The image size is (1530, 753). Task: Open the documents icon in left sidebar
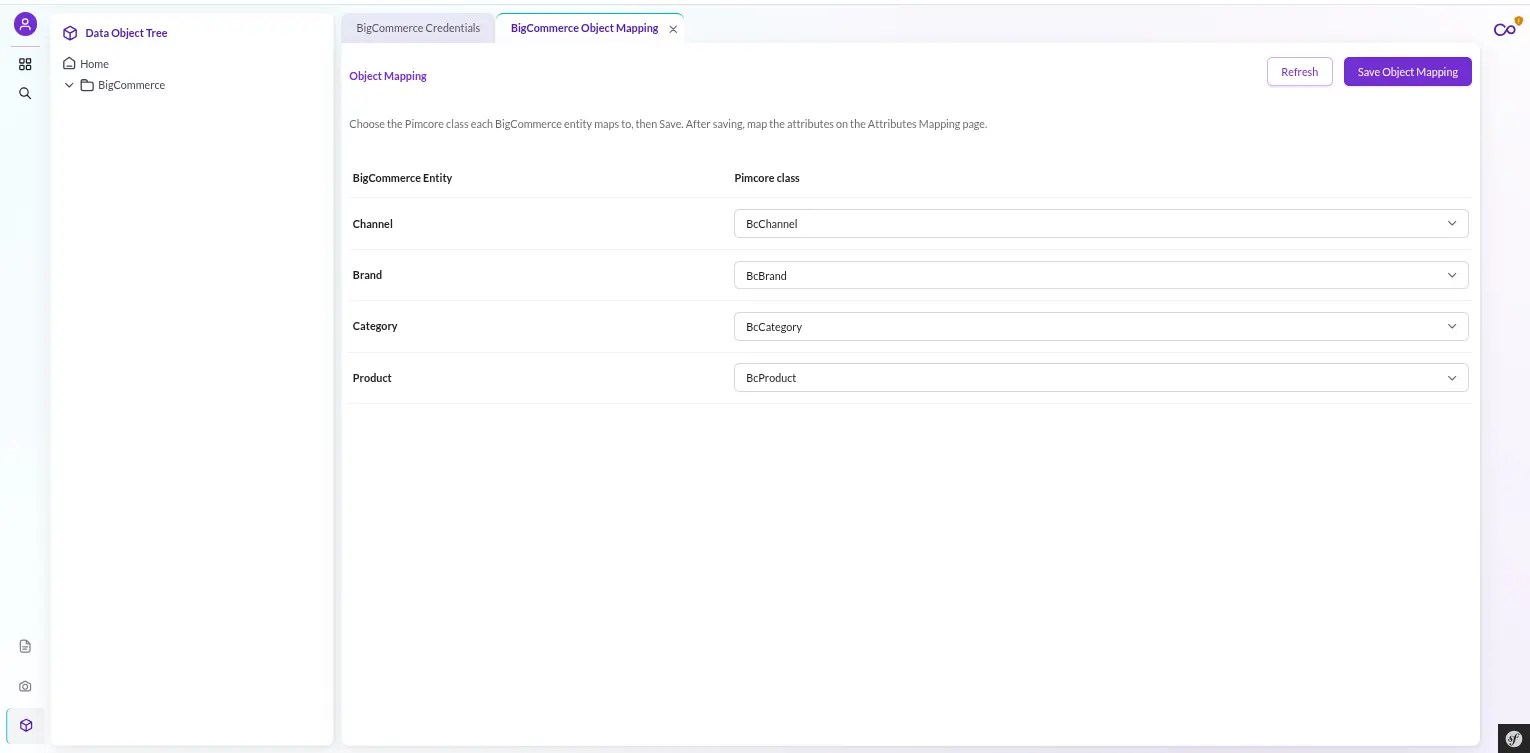click(x=25, y=646)
